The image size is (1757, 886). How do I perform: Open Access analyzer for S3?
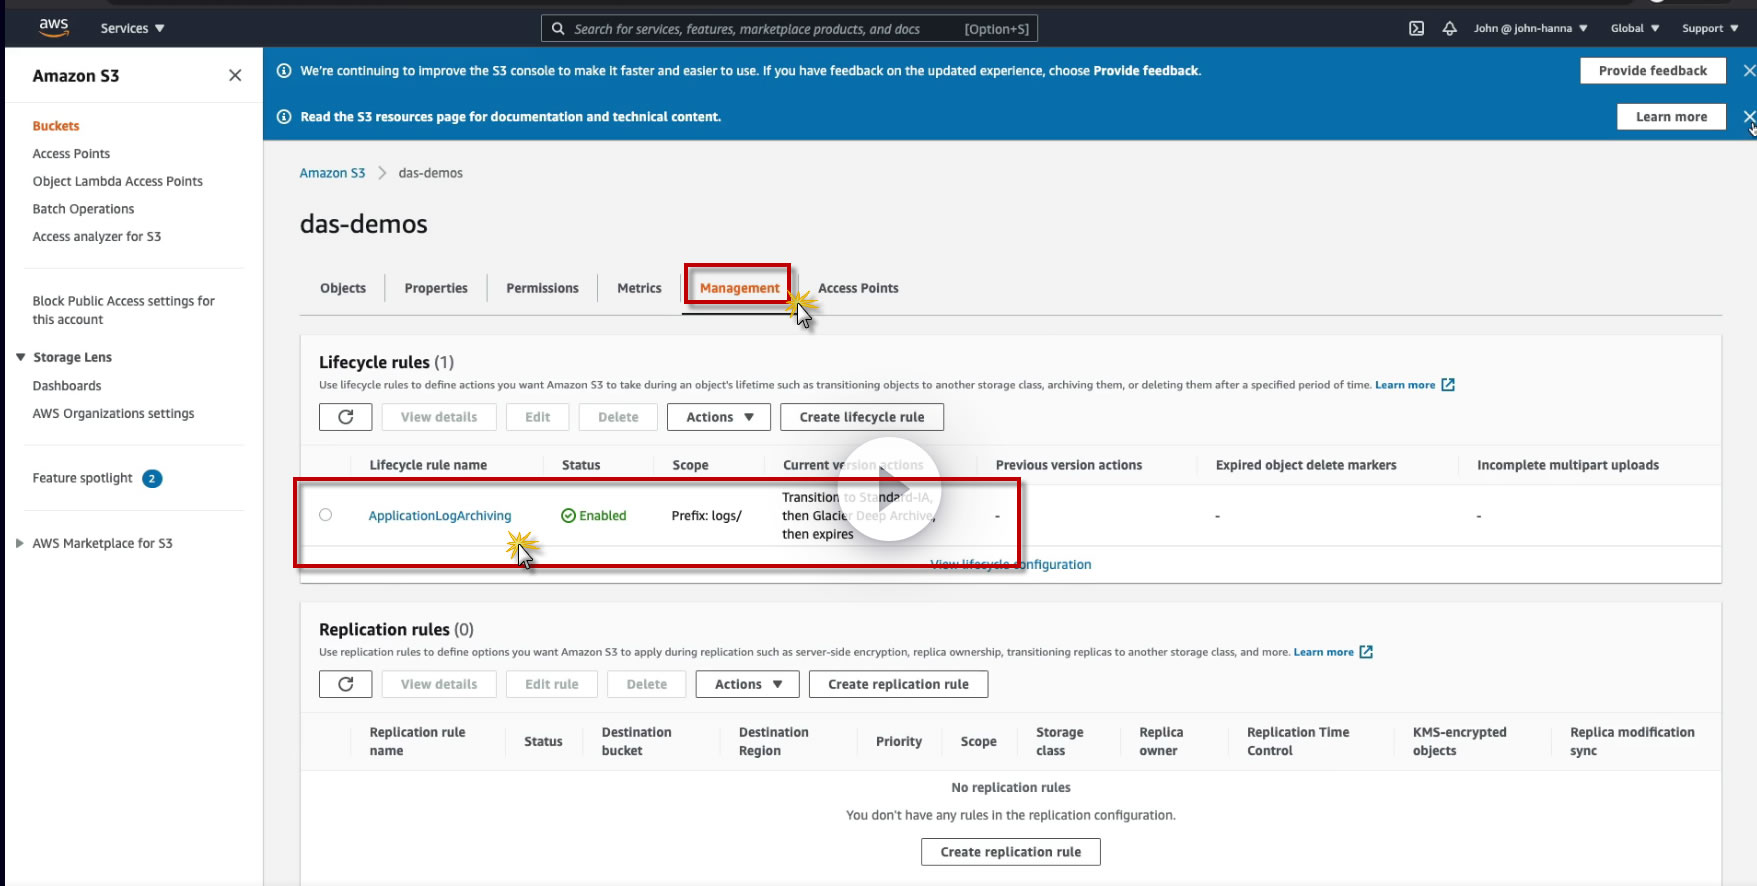point(97,237)
